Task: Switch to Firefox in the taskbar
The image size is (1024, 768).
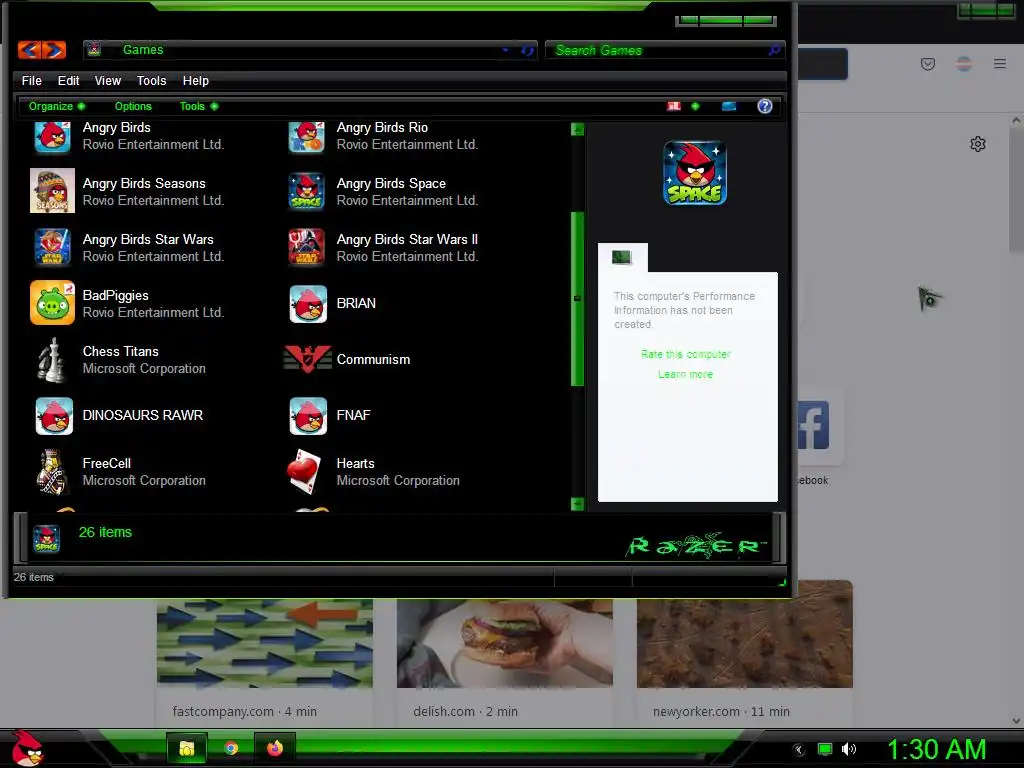Action: [275, 748]
